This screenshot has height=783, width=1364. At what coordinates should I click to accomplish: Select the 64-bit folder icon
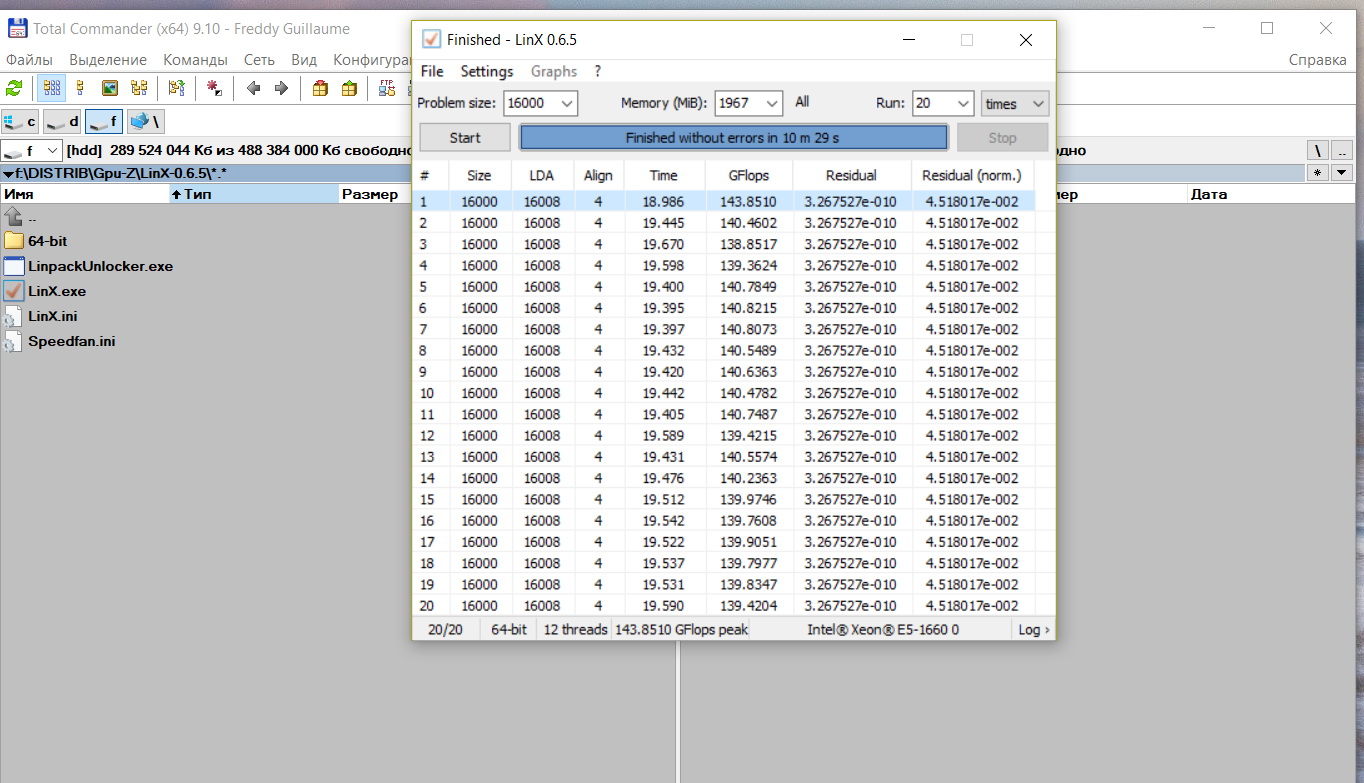tap(13, 241)
